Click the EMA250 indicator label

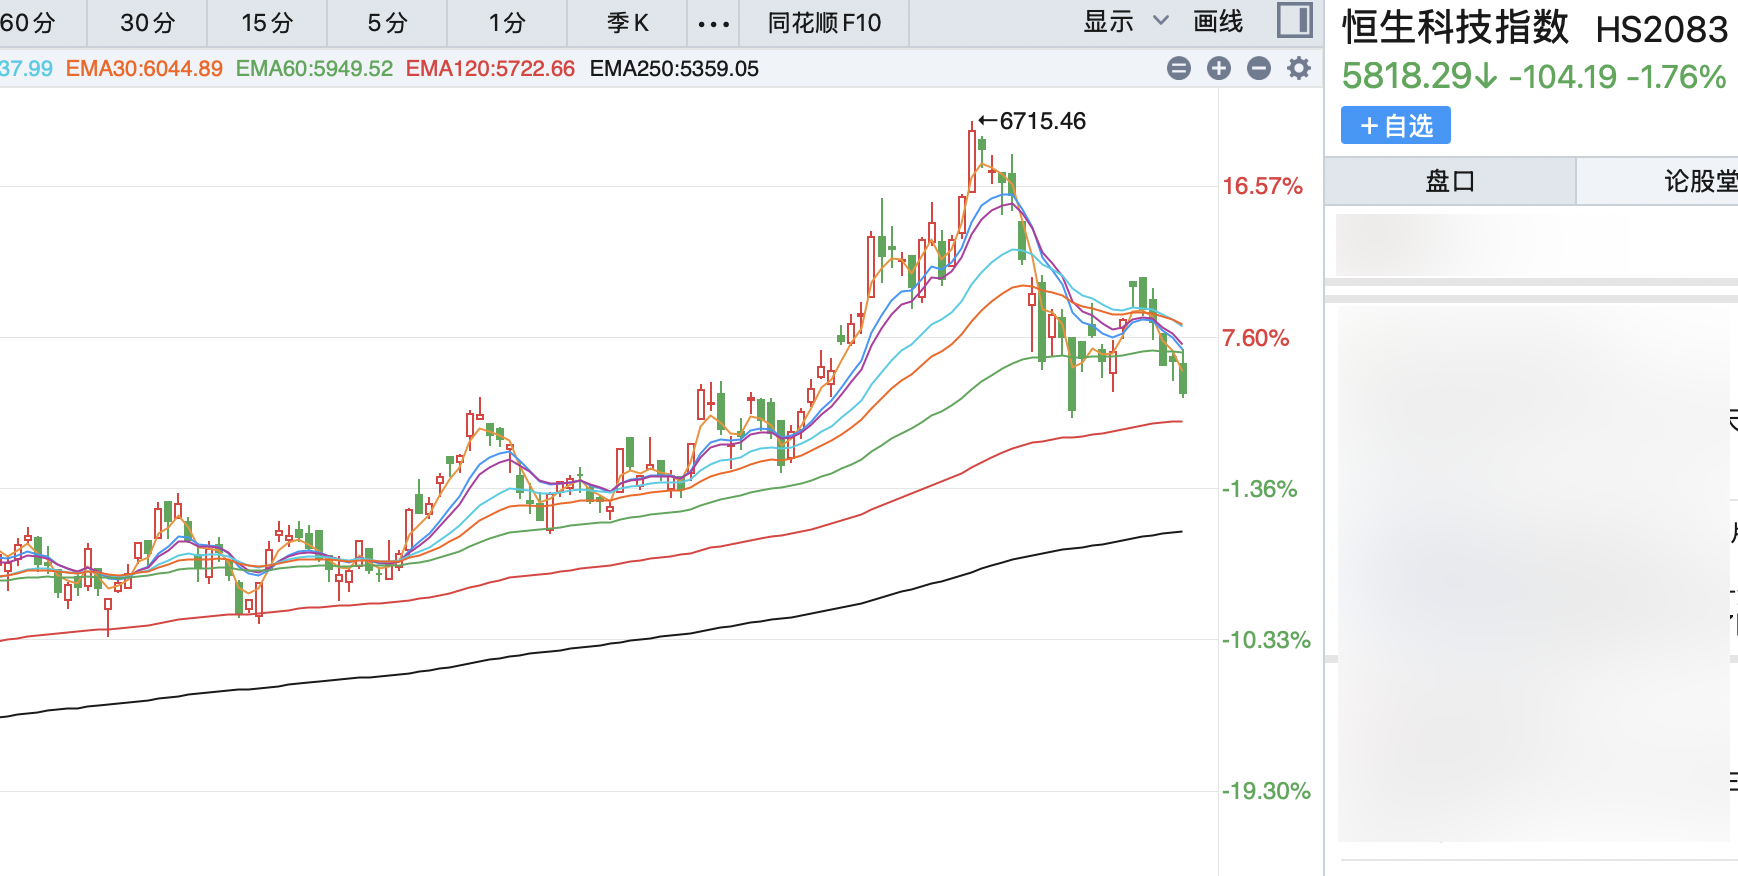pyautogui.click(x=674, y=69)
